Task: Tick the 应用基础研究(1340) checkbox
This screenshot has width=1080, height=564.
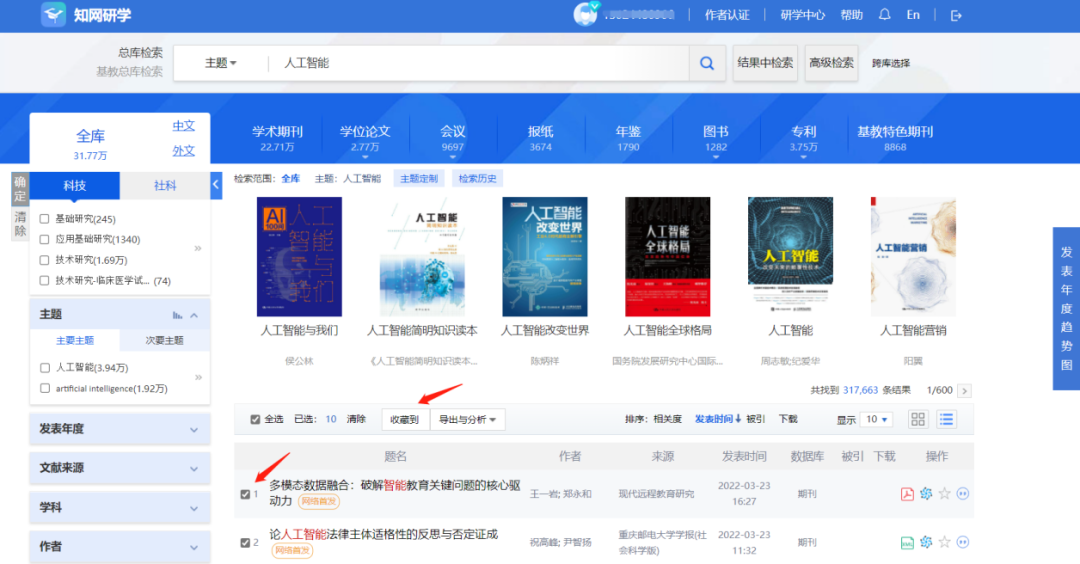Action: pyautogui.click(x=45, y=240)
